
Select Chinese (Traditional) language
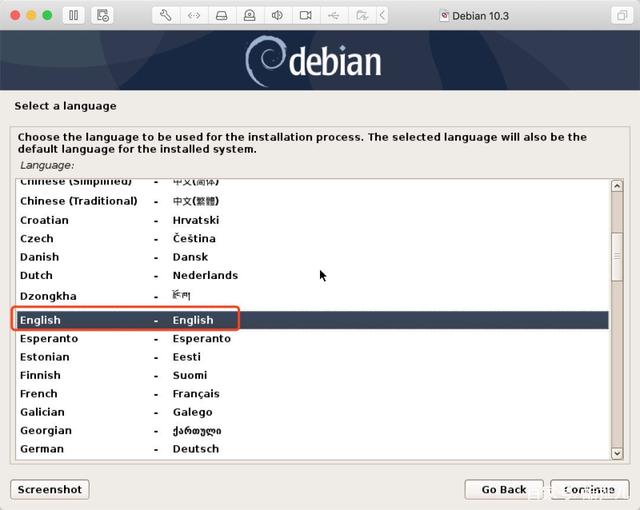pos(312,201)
